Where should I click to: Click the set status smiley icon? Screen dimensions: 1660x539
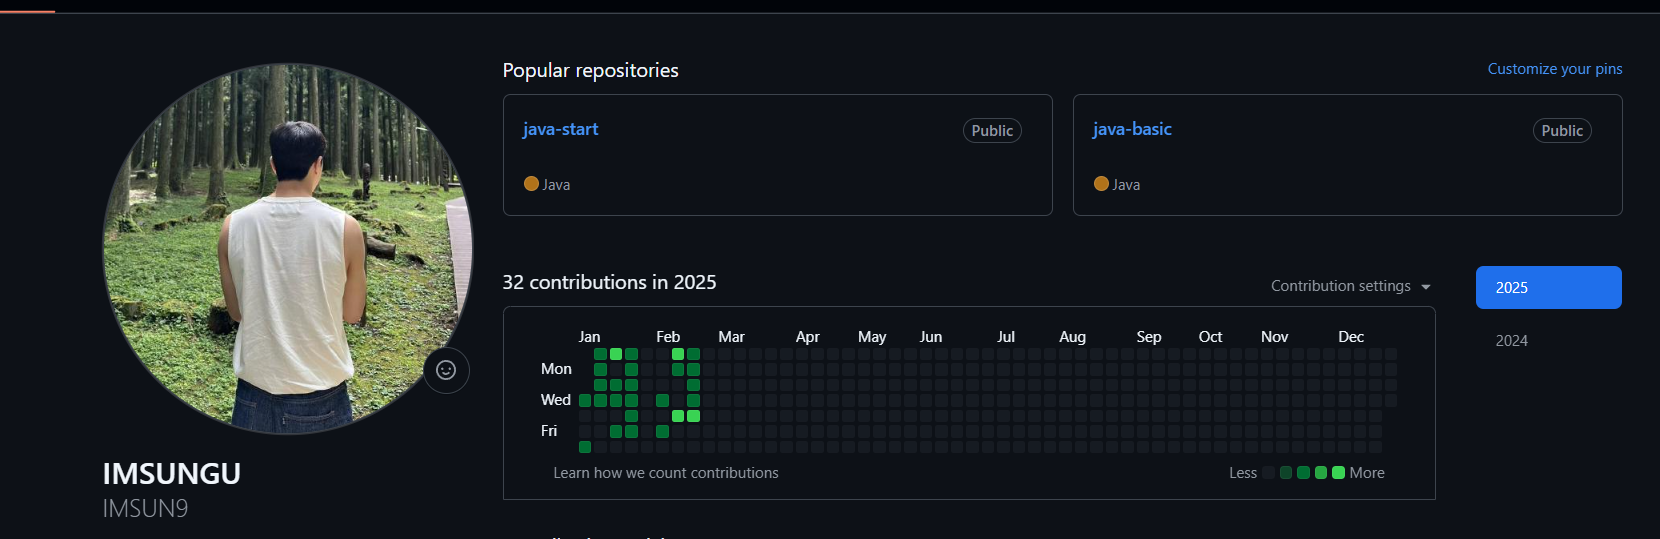(x=446, y=370)
